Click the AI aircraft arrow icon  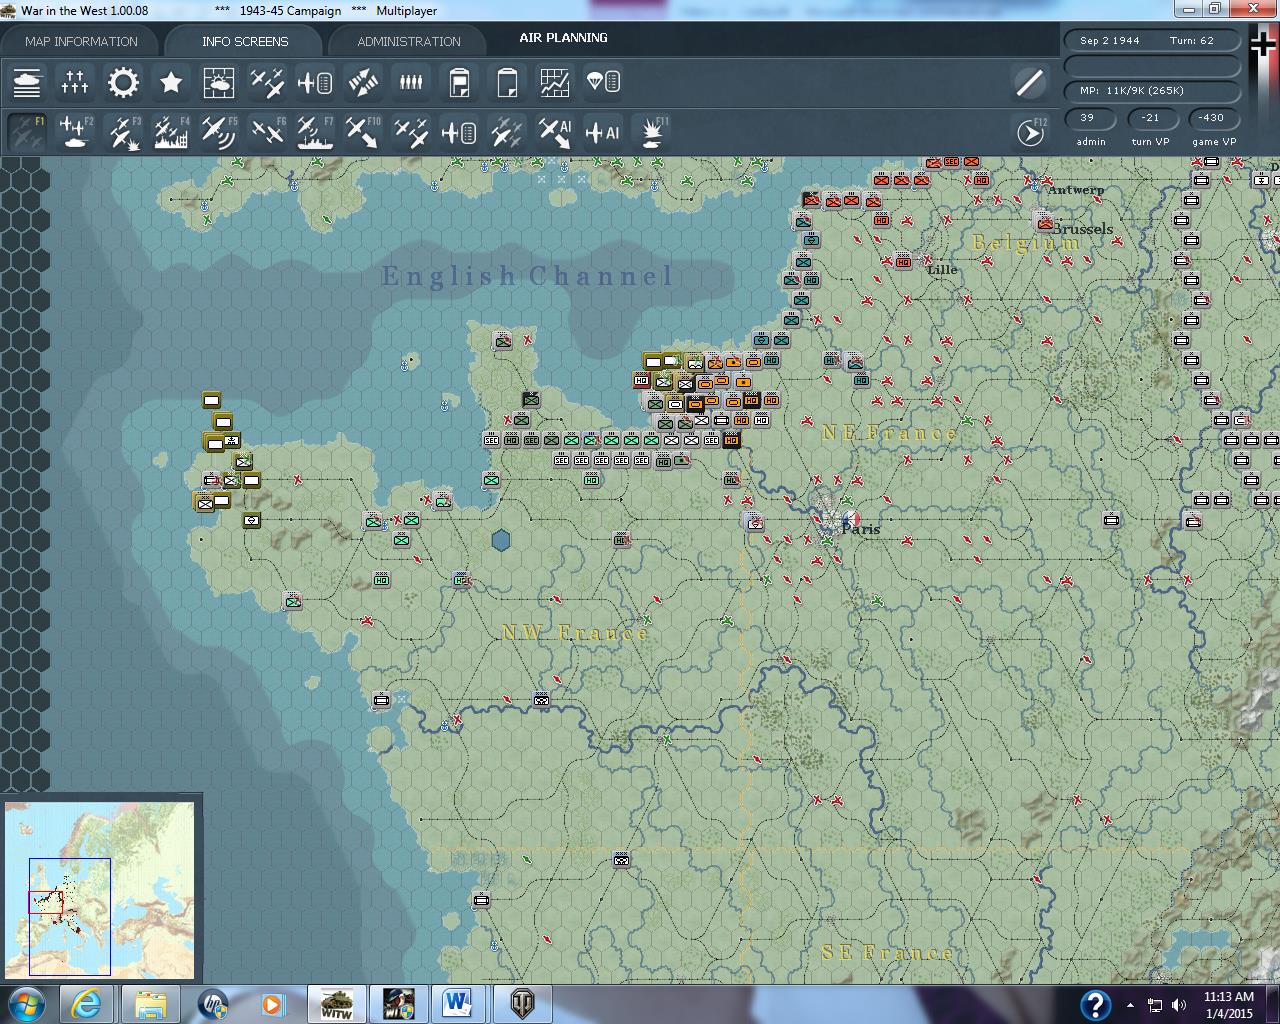555,132
